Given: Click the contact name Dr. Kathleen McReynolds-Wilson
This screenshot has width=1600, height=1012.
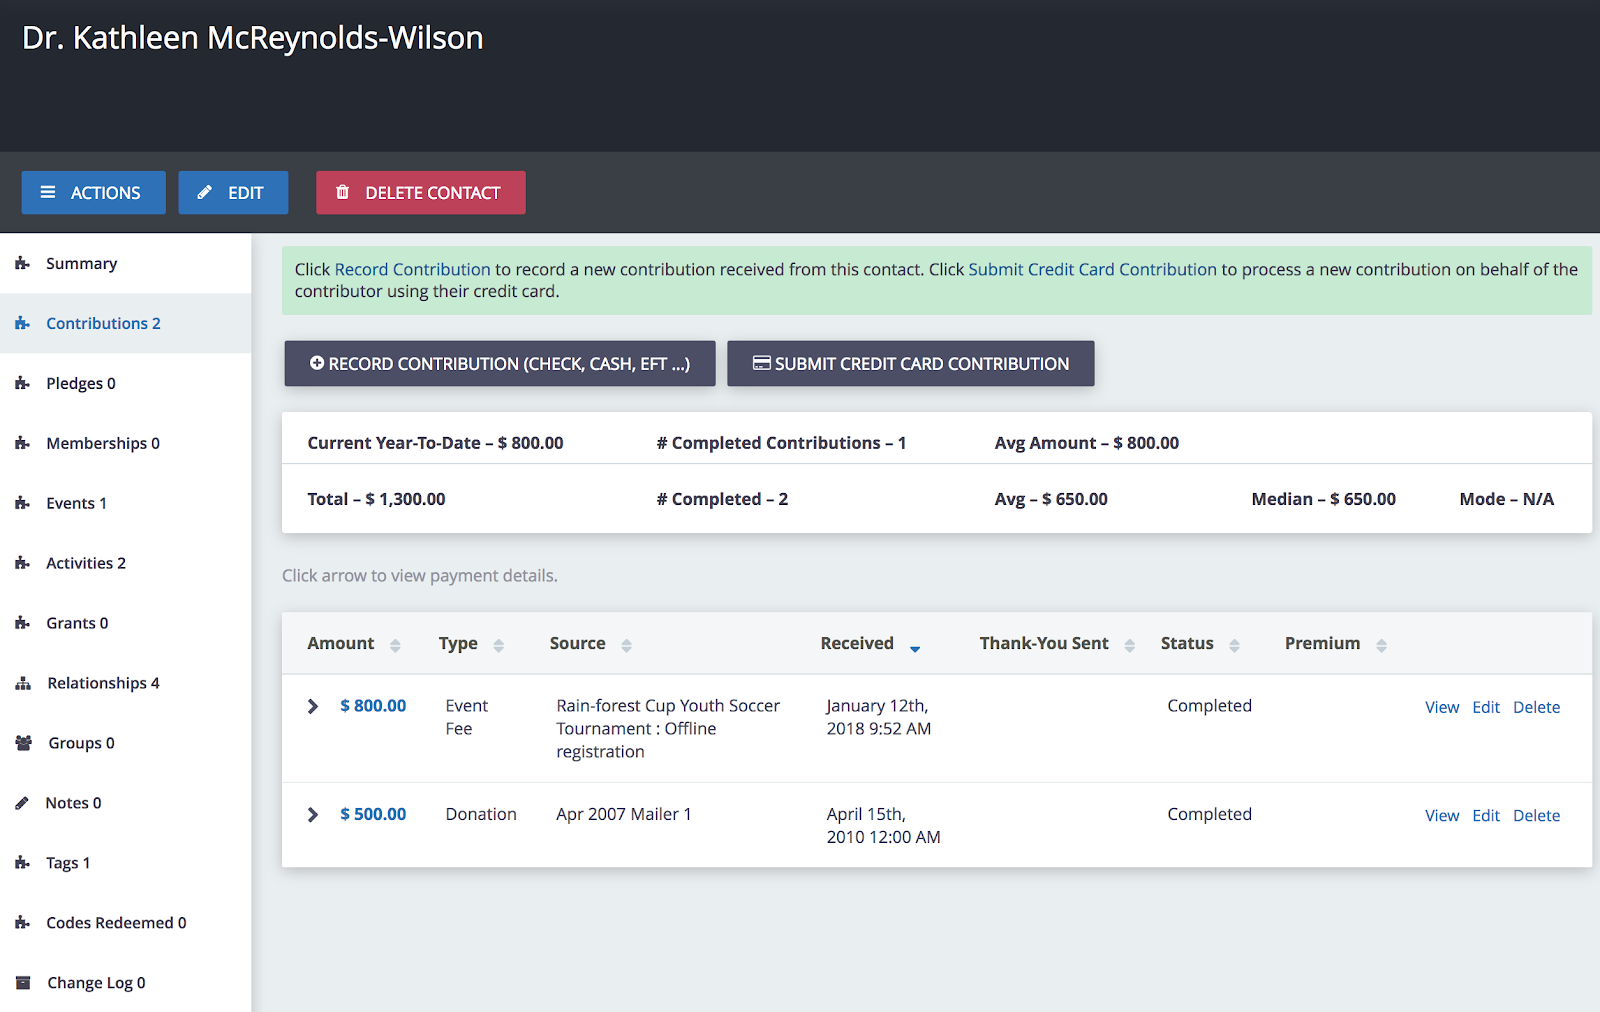Looking at the screenshot, I should point(253,38).
